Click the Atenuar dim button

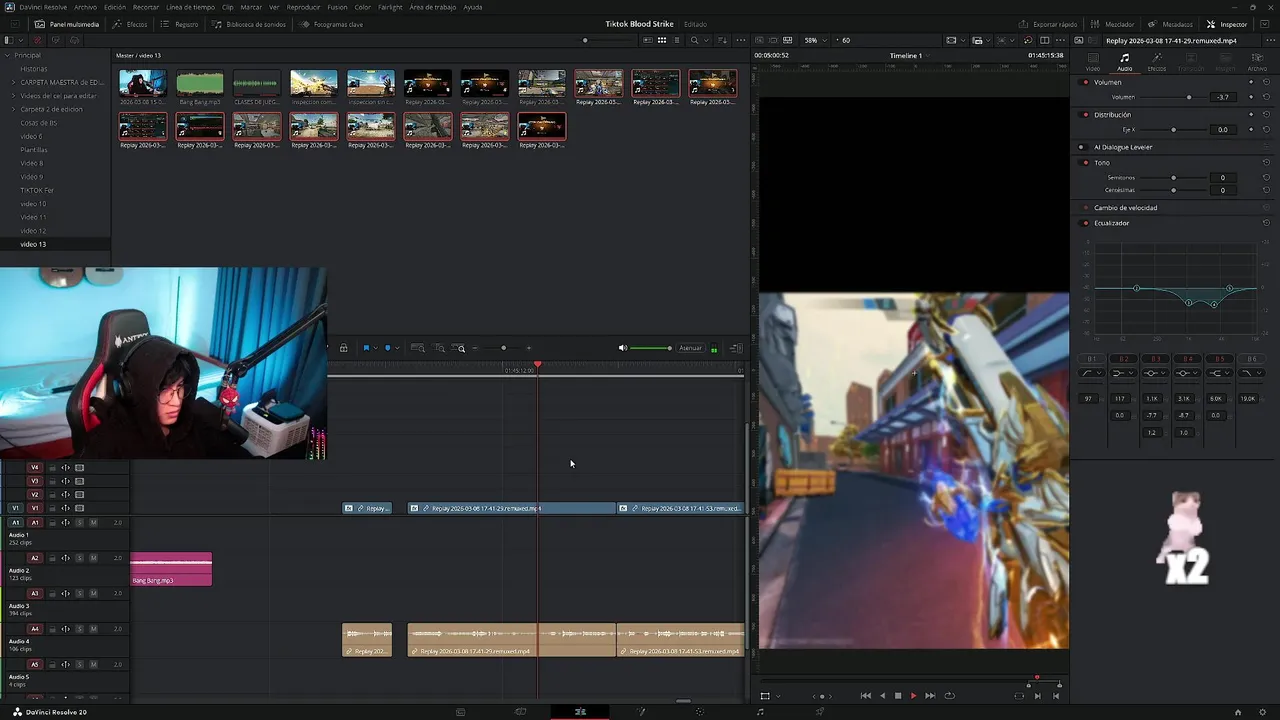pos(691,348)
